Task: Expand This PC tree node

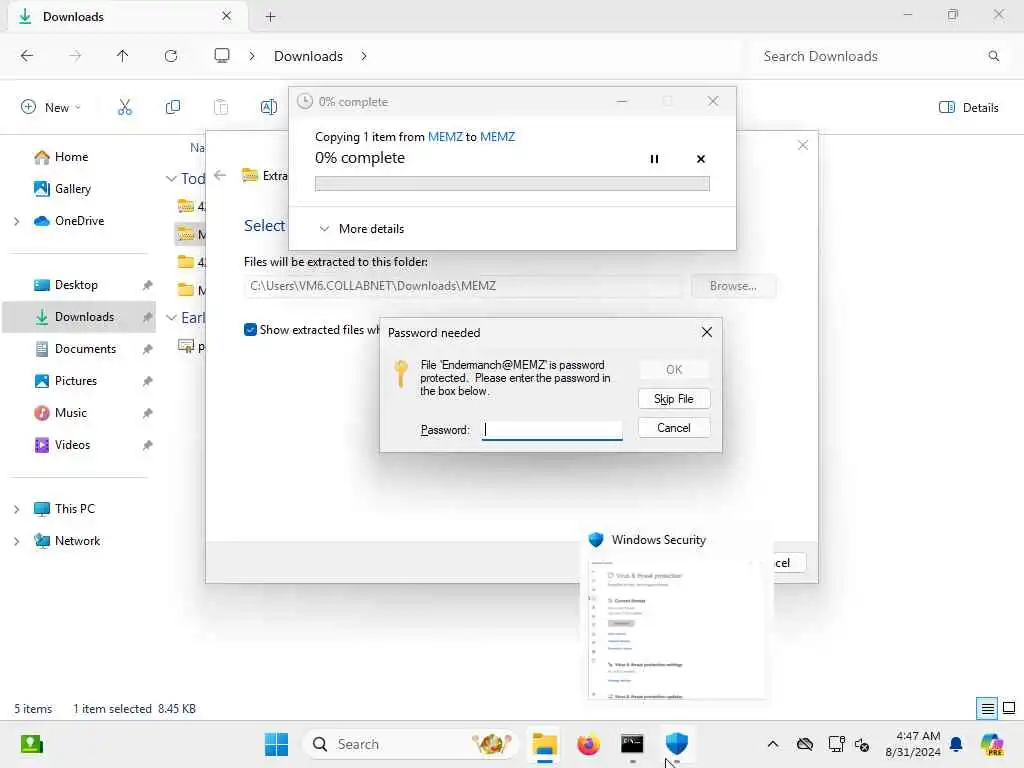Action: (16, 509)
